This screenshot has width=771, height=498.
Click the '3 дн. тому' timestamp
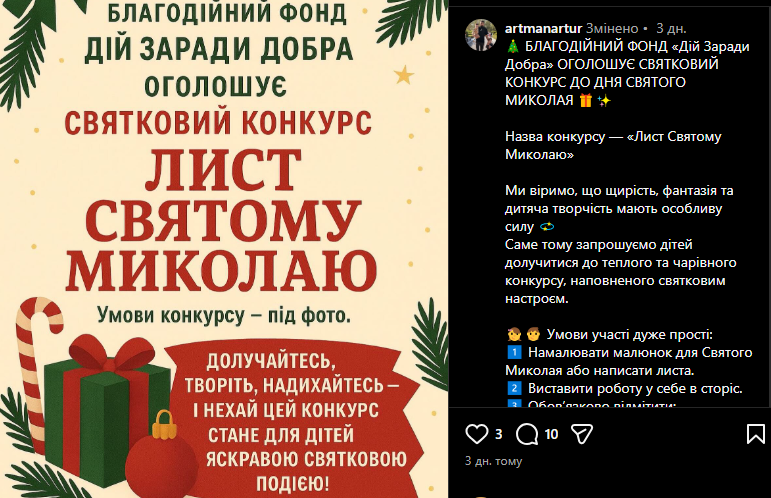click(493, 461)
